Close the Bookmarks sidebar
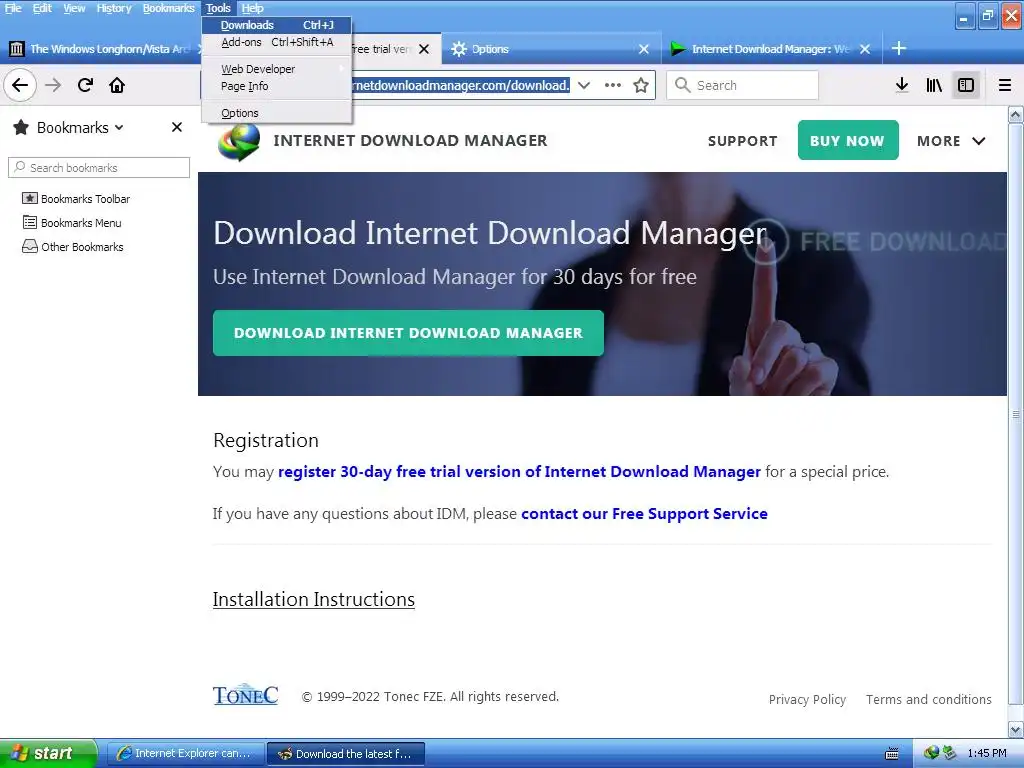 click(x=177, y=127)
